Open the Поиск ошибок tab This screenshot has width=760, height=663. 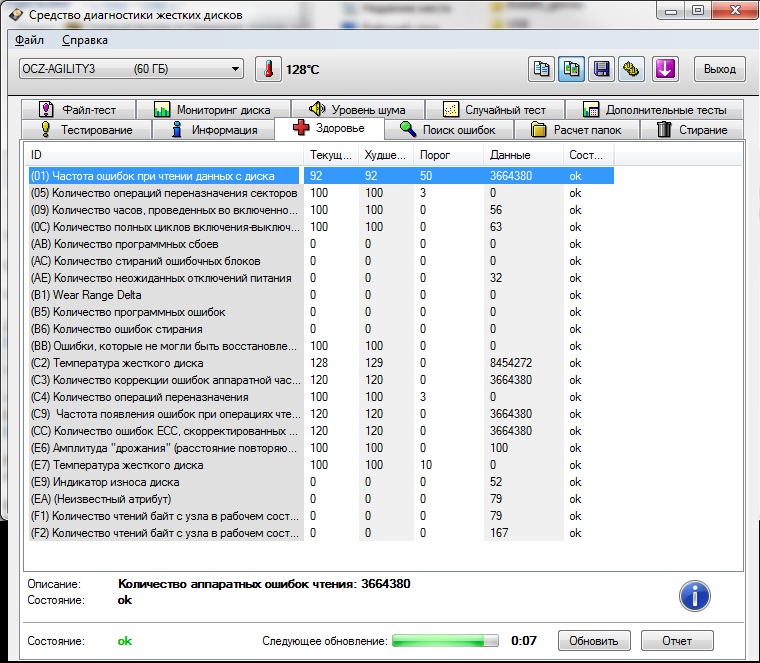[x=448, y=130]
